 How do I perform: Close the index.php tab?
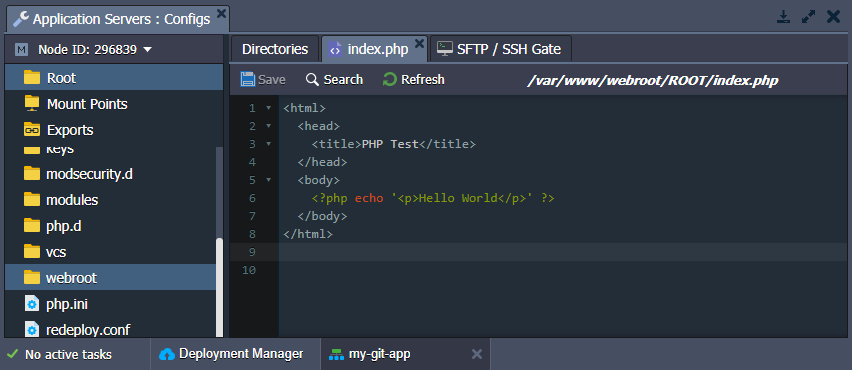[419, 43]
